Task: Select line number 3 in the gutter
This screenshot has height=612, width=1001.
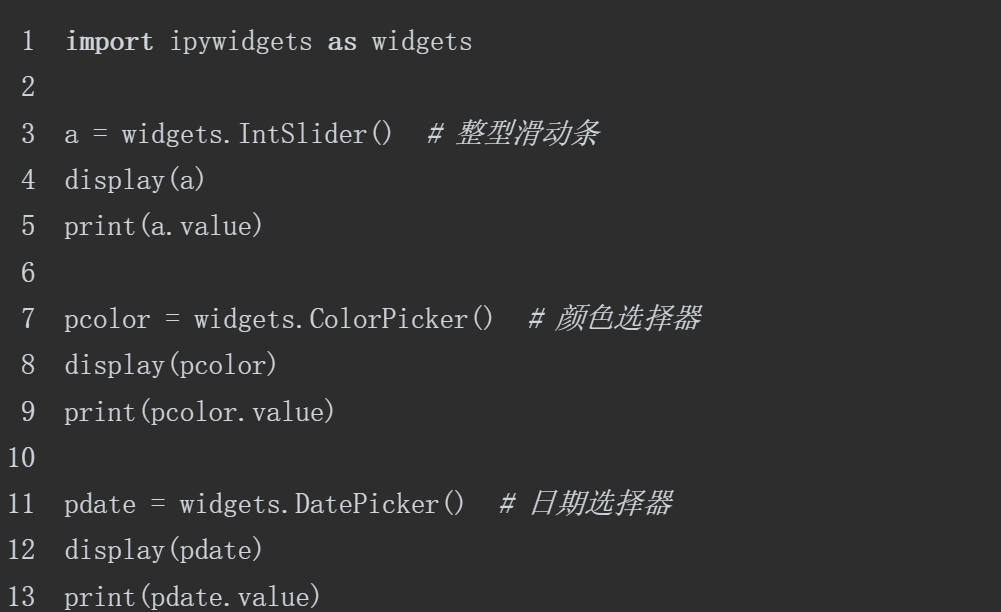Action: [x=27, y=136]
